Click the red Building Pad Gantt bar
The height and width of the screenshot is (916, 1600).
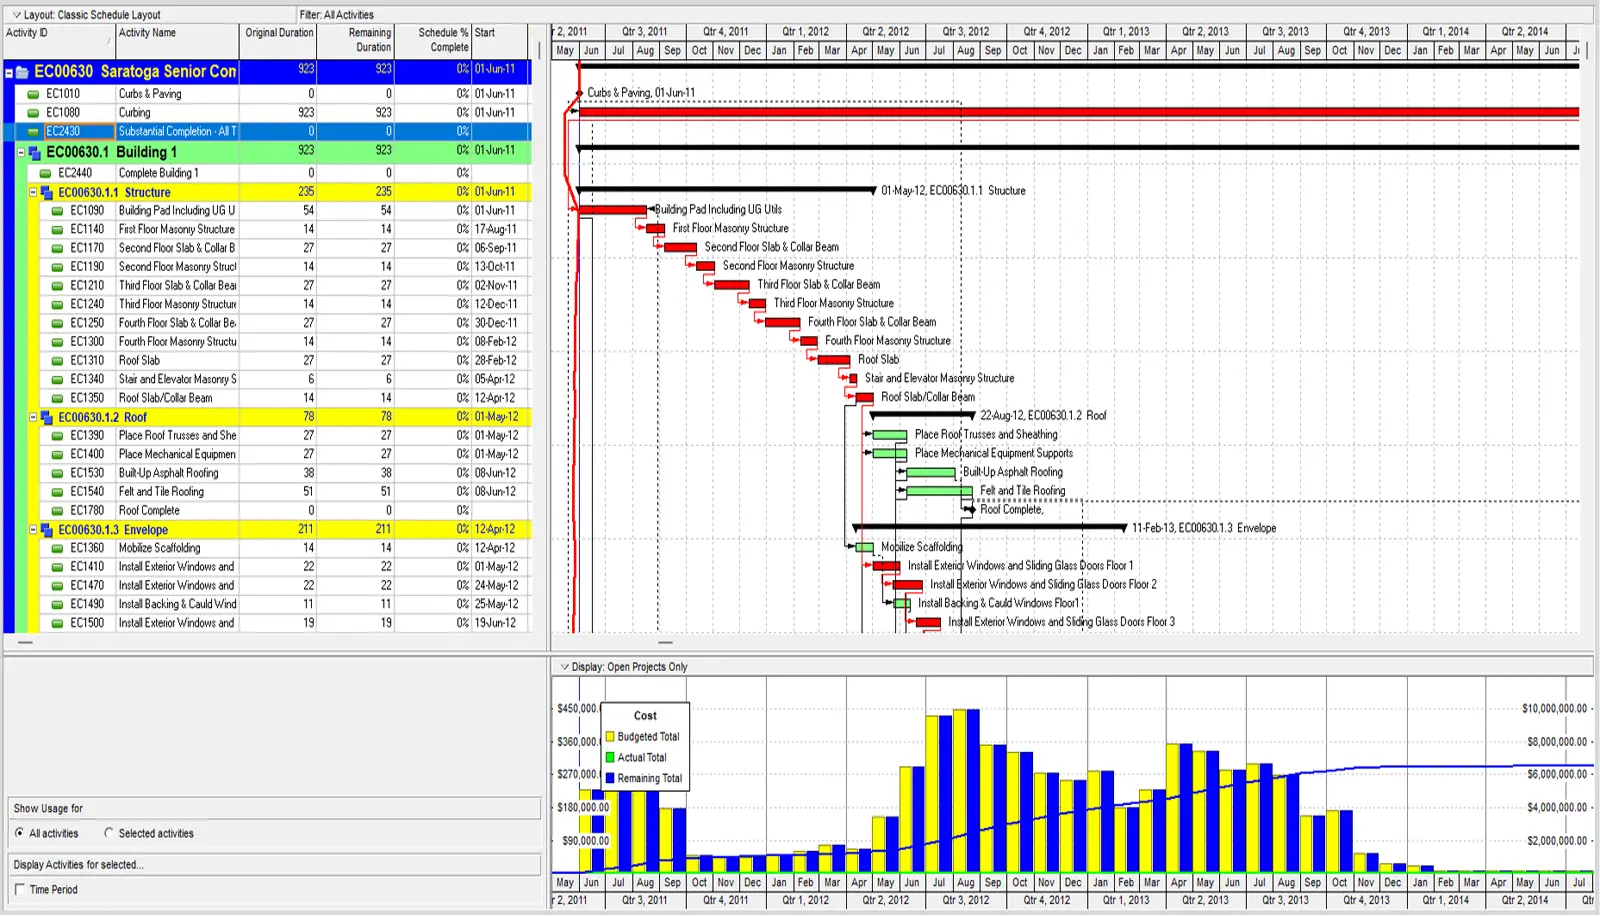click(613, 210)
